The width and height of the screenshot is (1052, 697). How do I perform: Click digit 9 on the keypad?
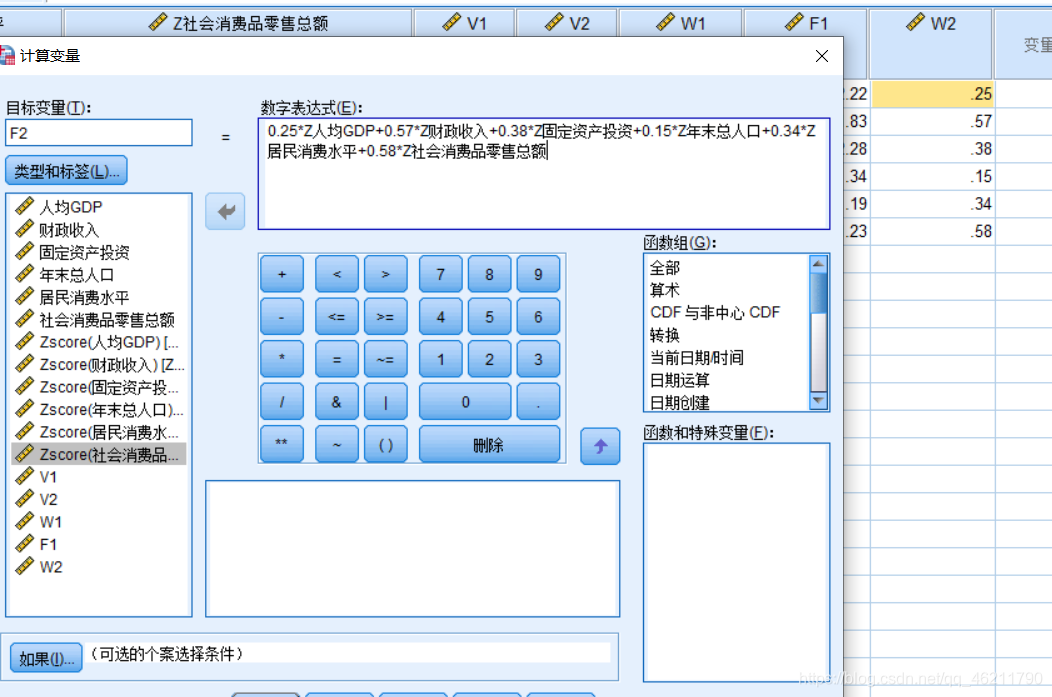[x=538, y=274]
